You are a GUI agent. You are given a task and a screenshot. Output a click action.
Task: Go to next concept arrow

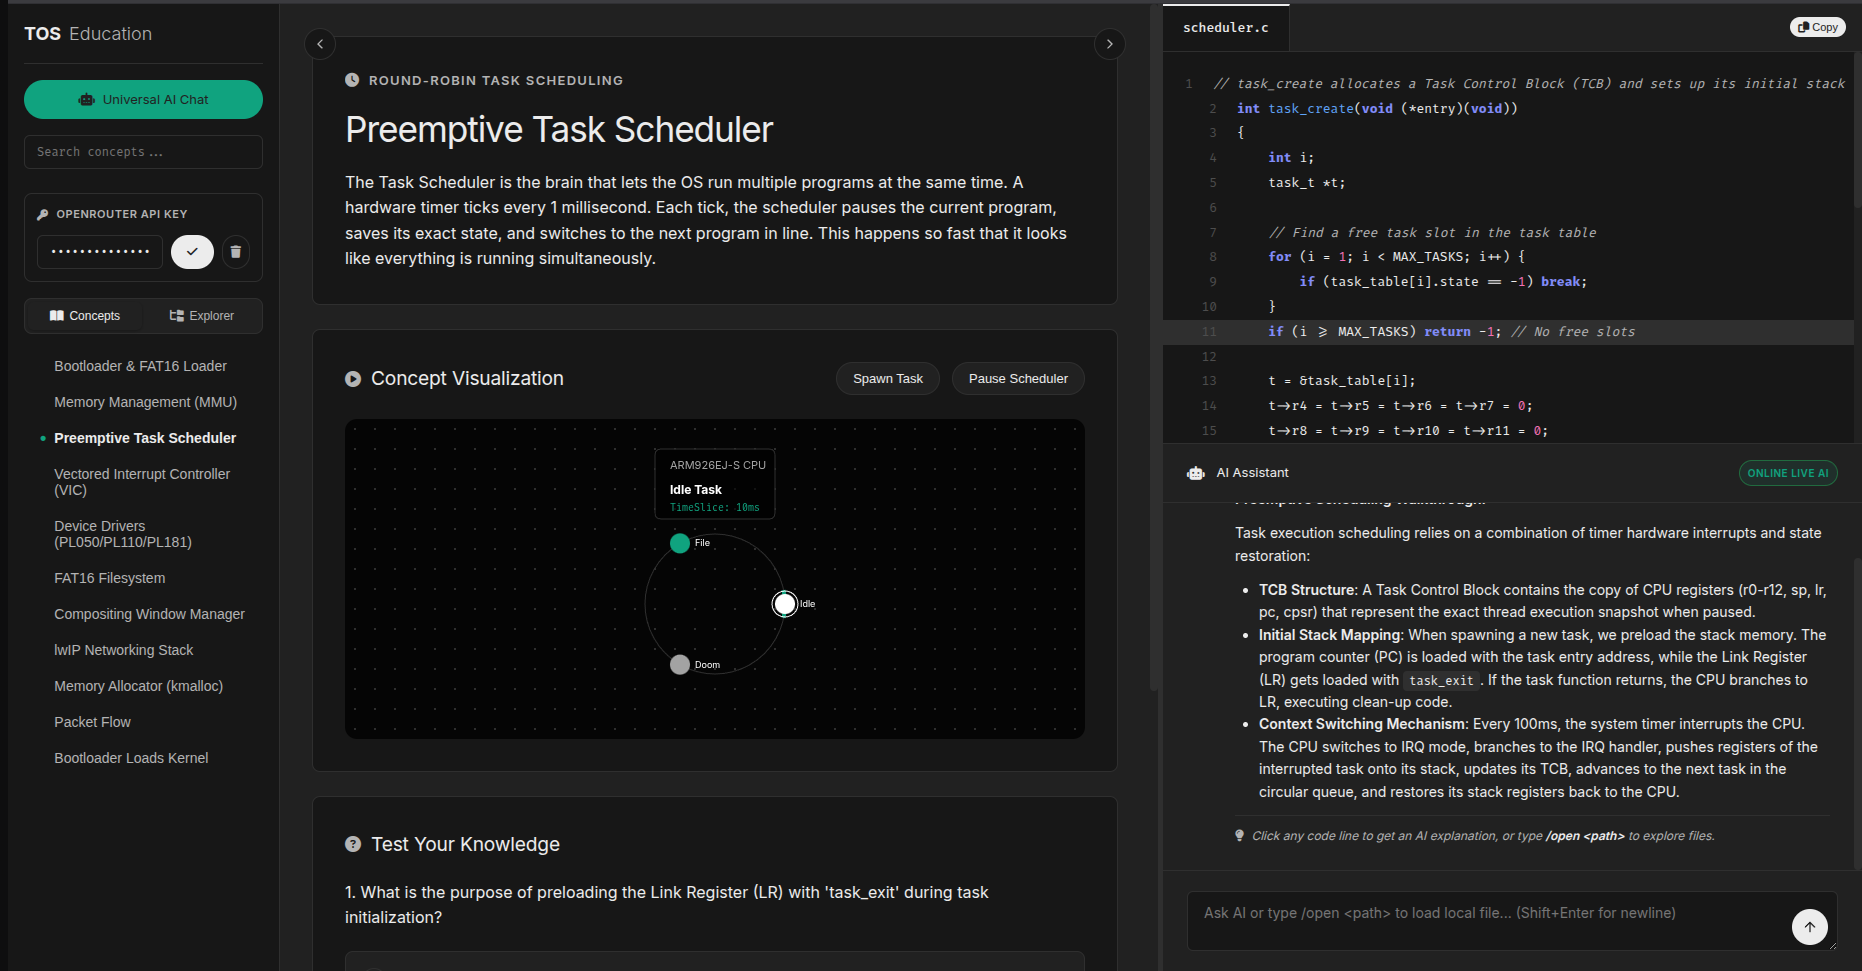click(x=1110, y=44)
